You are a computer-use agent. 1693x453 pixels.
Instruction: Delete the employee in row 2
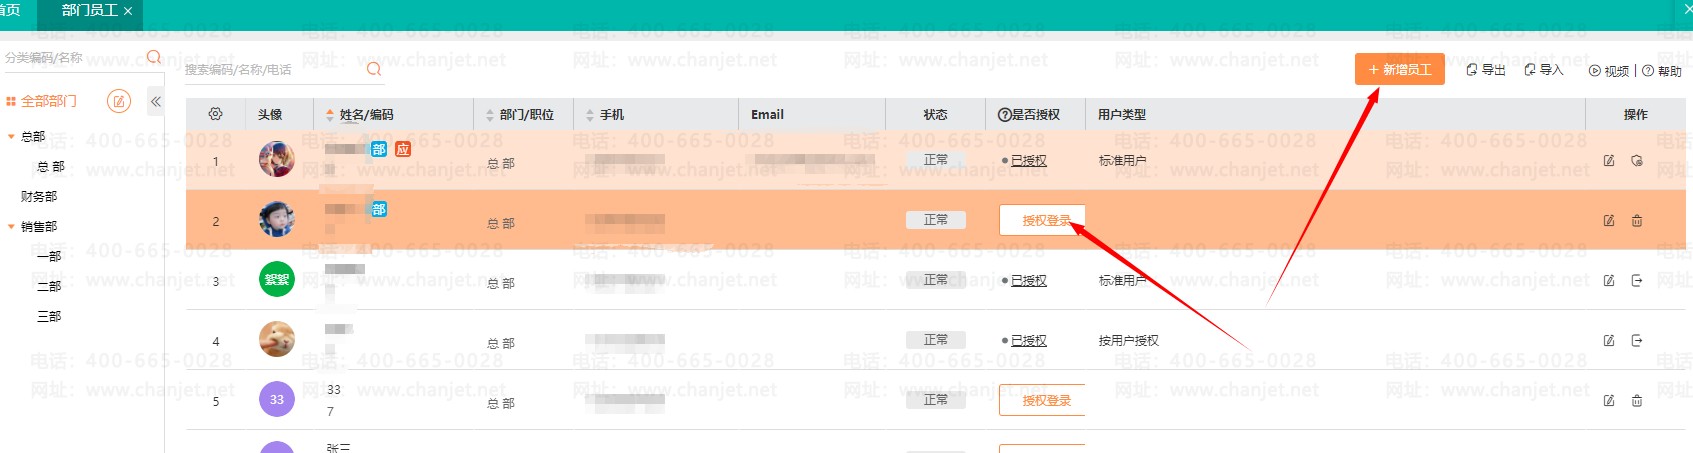click(1637, 220)
